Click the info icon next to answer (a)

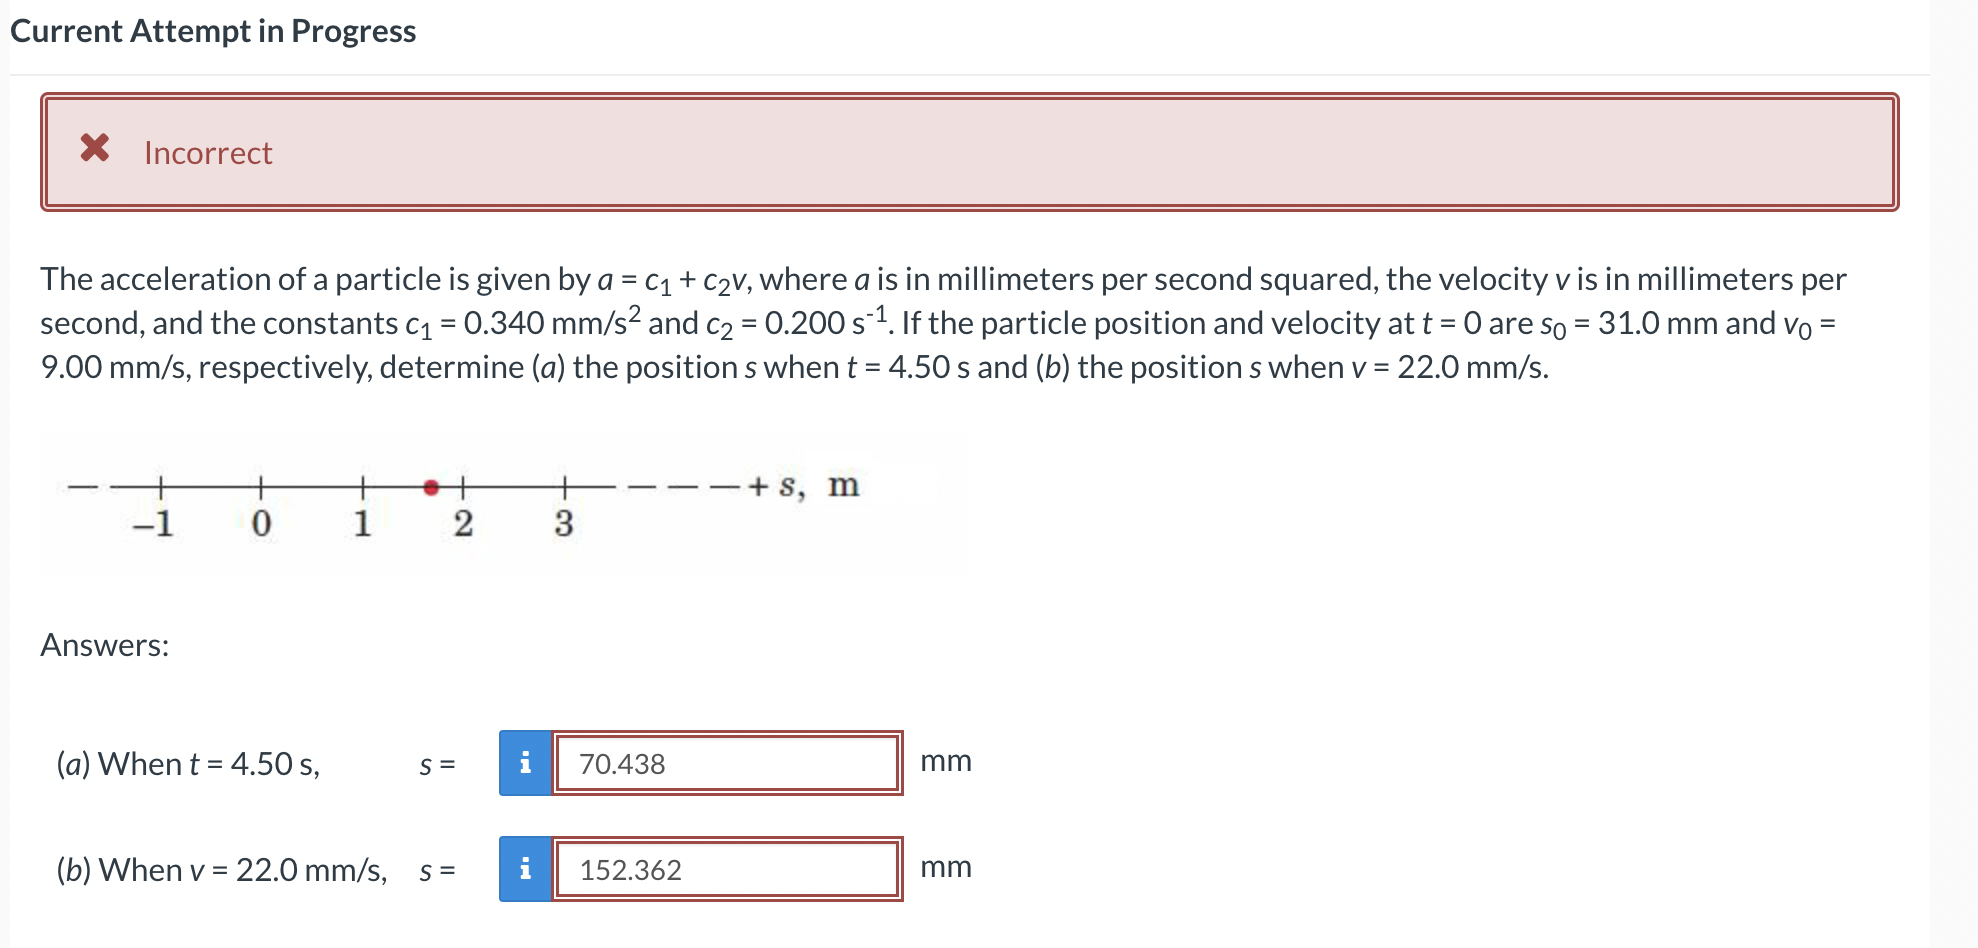pyautogui.click(x=525, y=764)
